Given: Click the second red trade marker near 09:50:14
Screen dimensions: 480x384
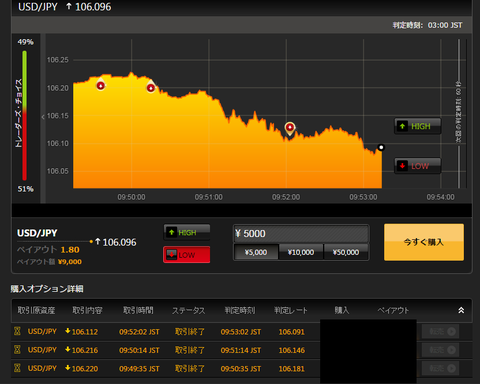Looking at the screenshot, I should click(x=151, y=88).
